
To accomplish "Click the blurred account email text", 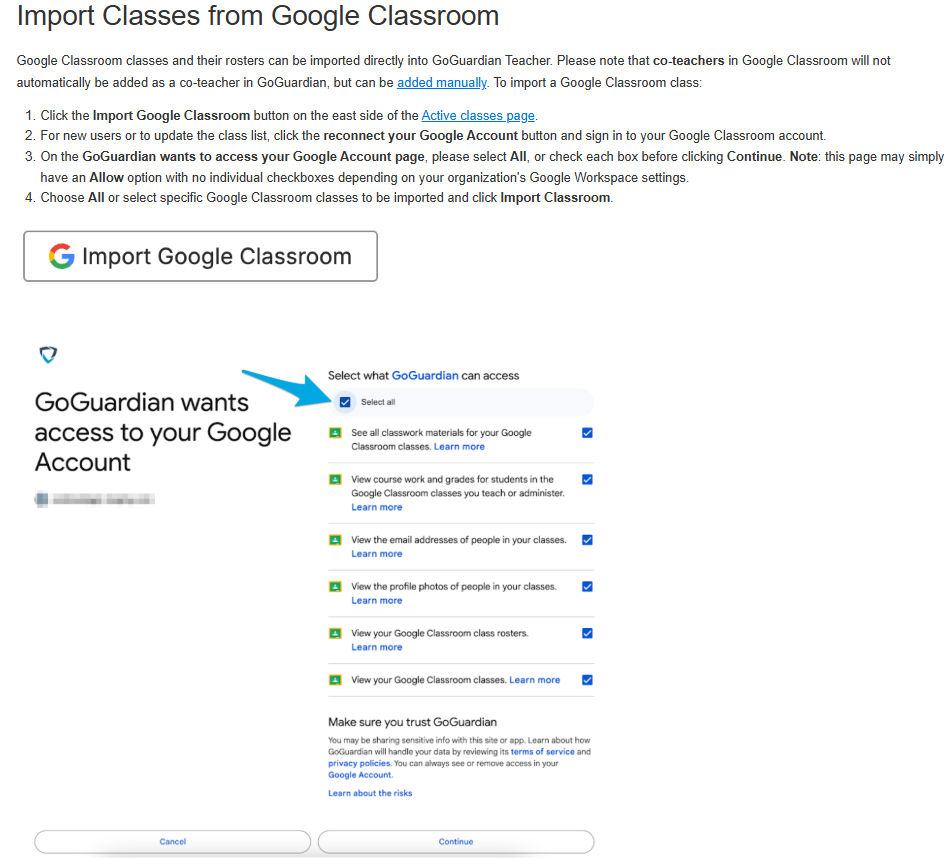I will coord(103,499).
